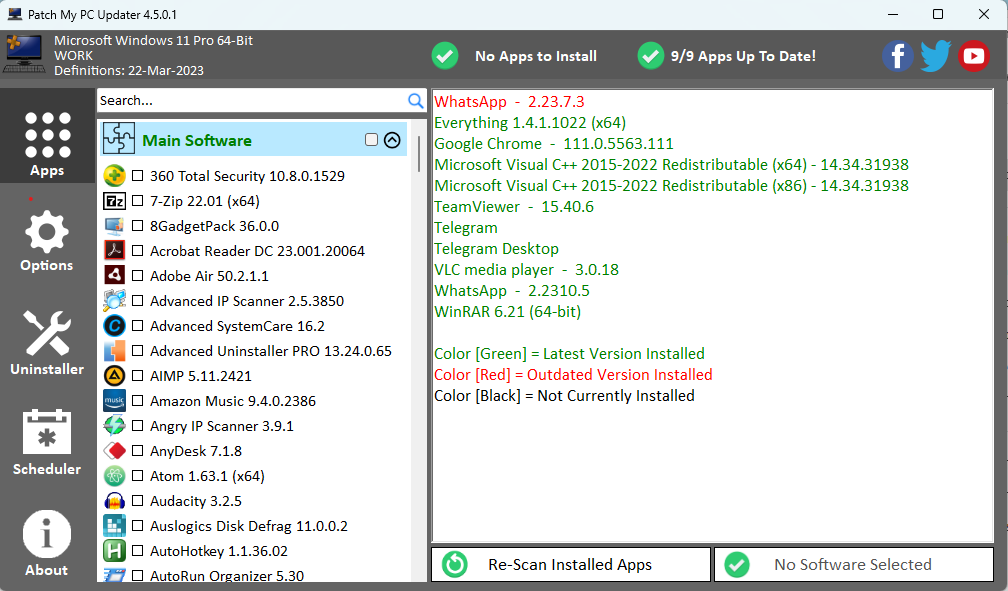This screenshot has height=591, width=1008.
Task: Check the 360 Total Security checkbox
Action: coord(138,176)
